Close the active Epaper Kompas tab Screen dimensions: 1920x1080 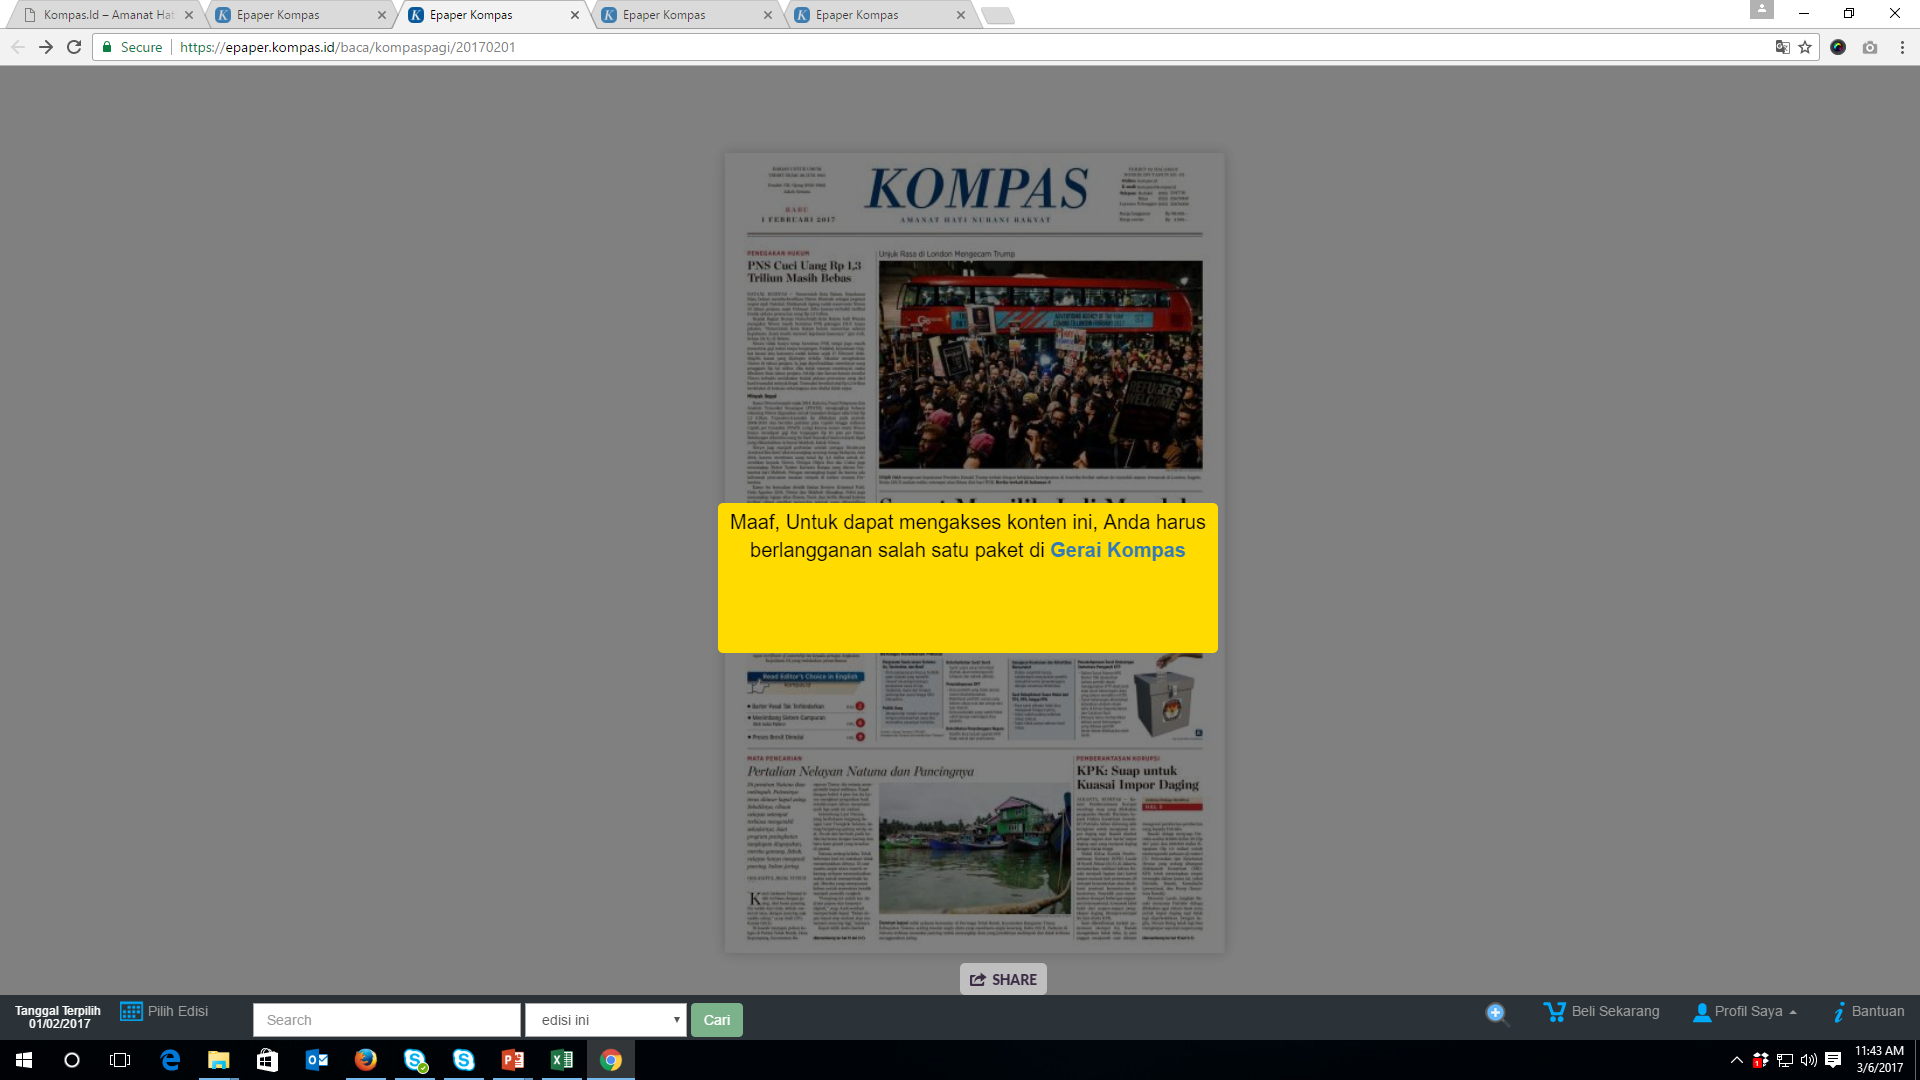click(575, 15)
